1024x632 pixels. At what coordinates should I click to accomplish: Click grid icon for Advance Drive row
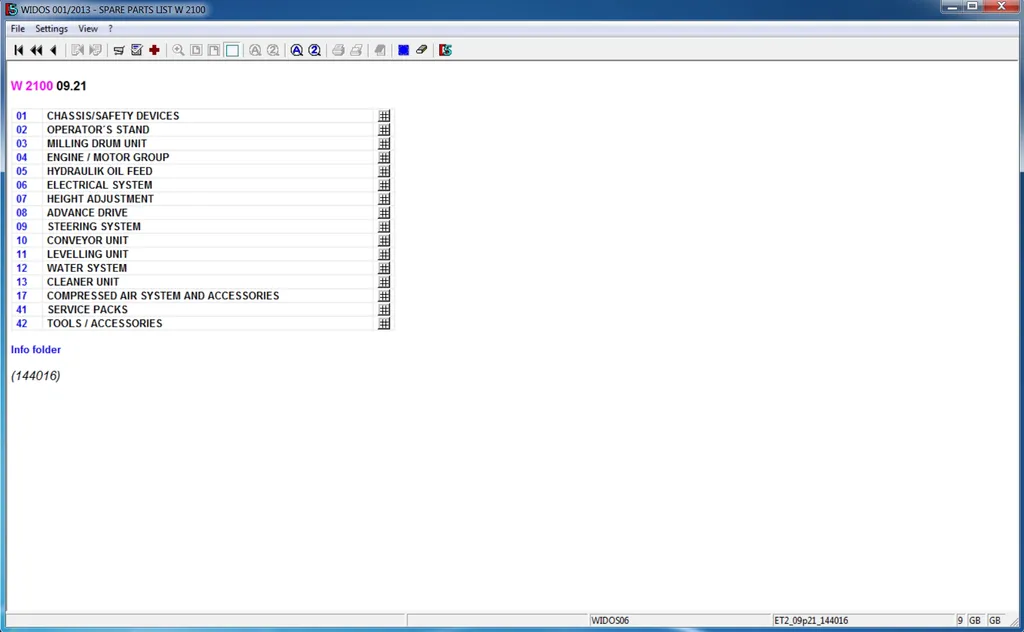pos(384,213)
